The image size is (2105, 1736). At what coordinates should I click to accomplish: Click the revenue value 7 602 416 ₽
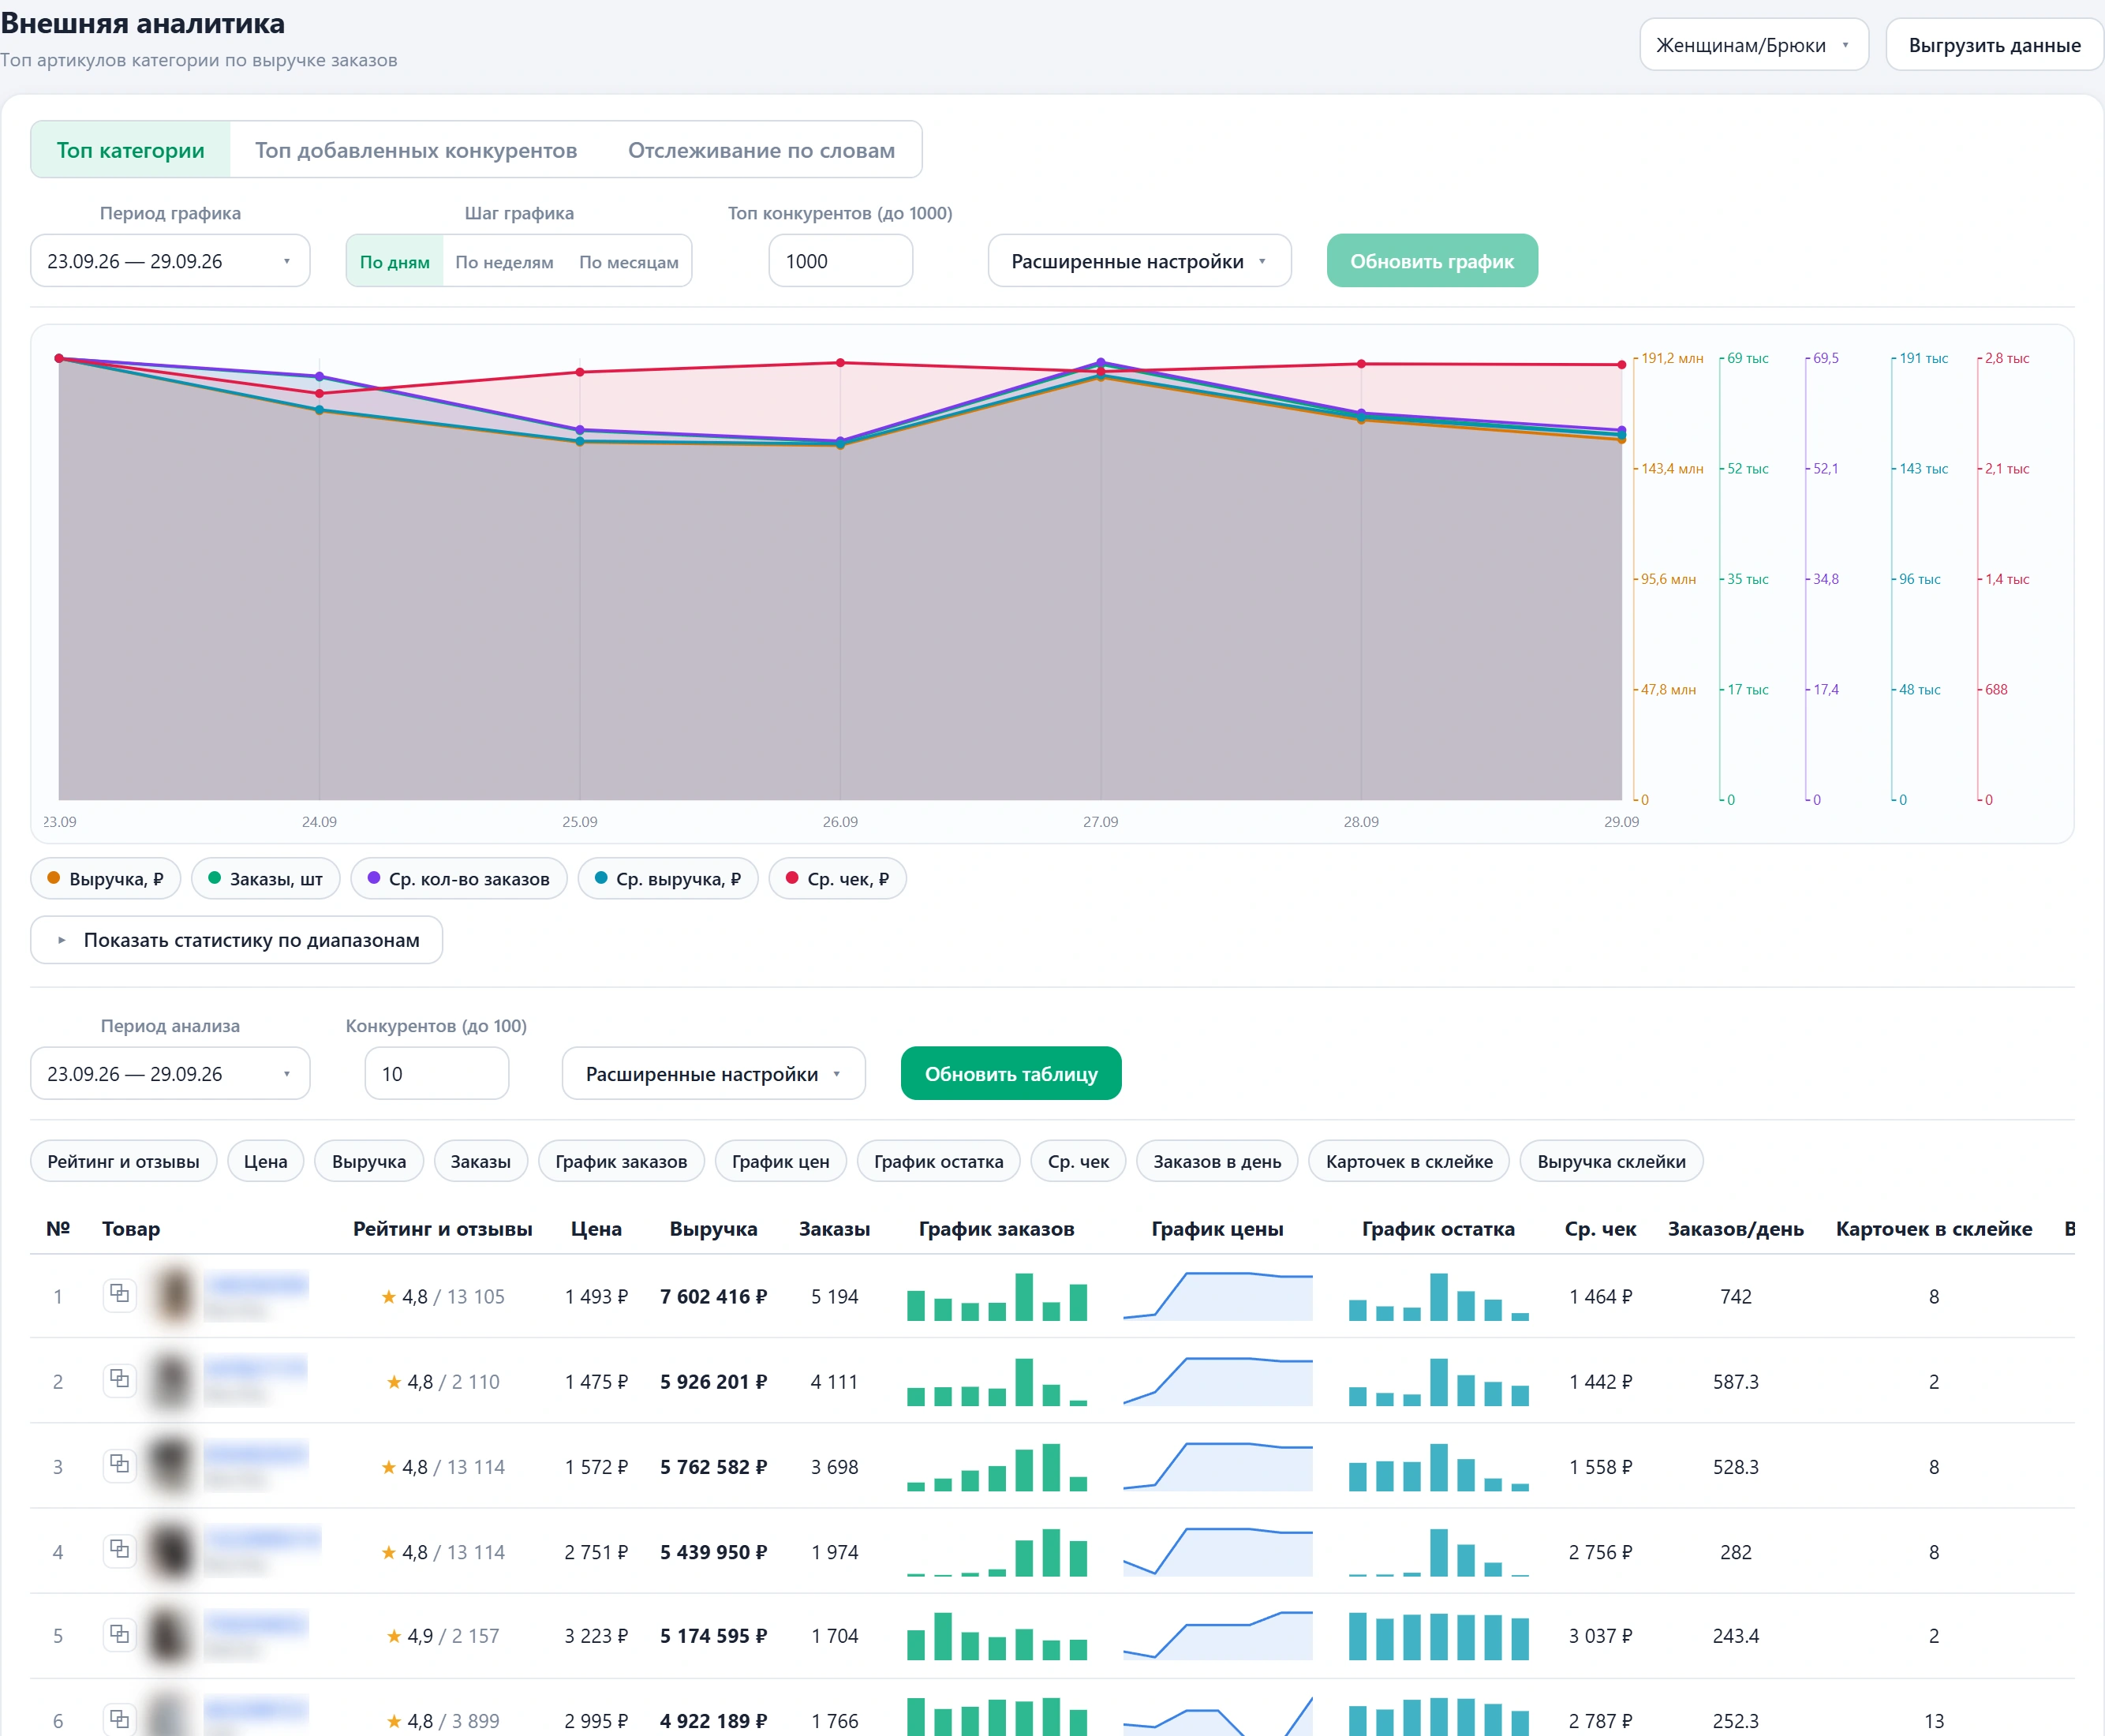click(713, 1296)
